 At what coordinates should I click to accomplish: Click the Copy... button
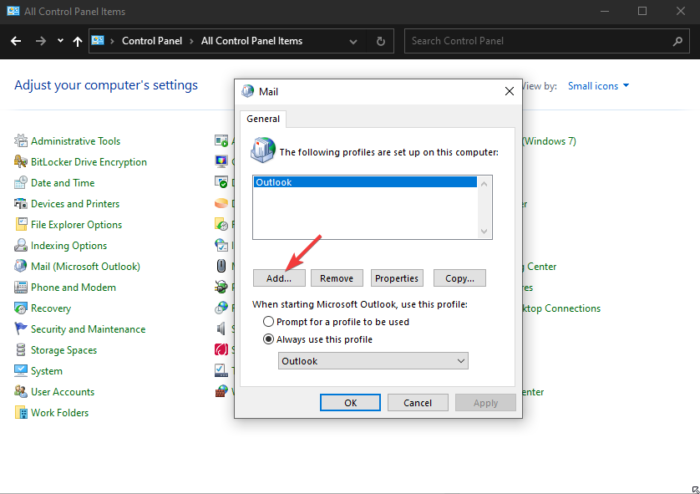pyautogui.click(x=459, y=278)
